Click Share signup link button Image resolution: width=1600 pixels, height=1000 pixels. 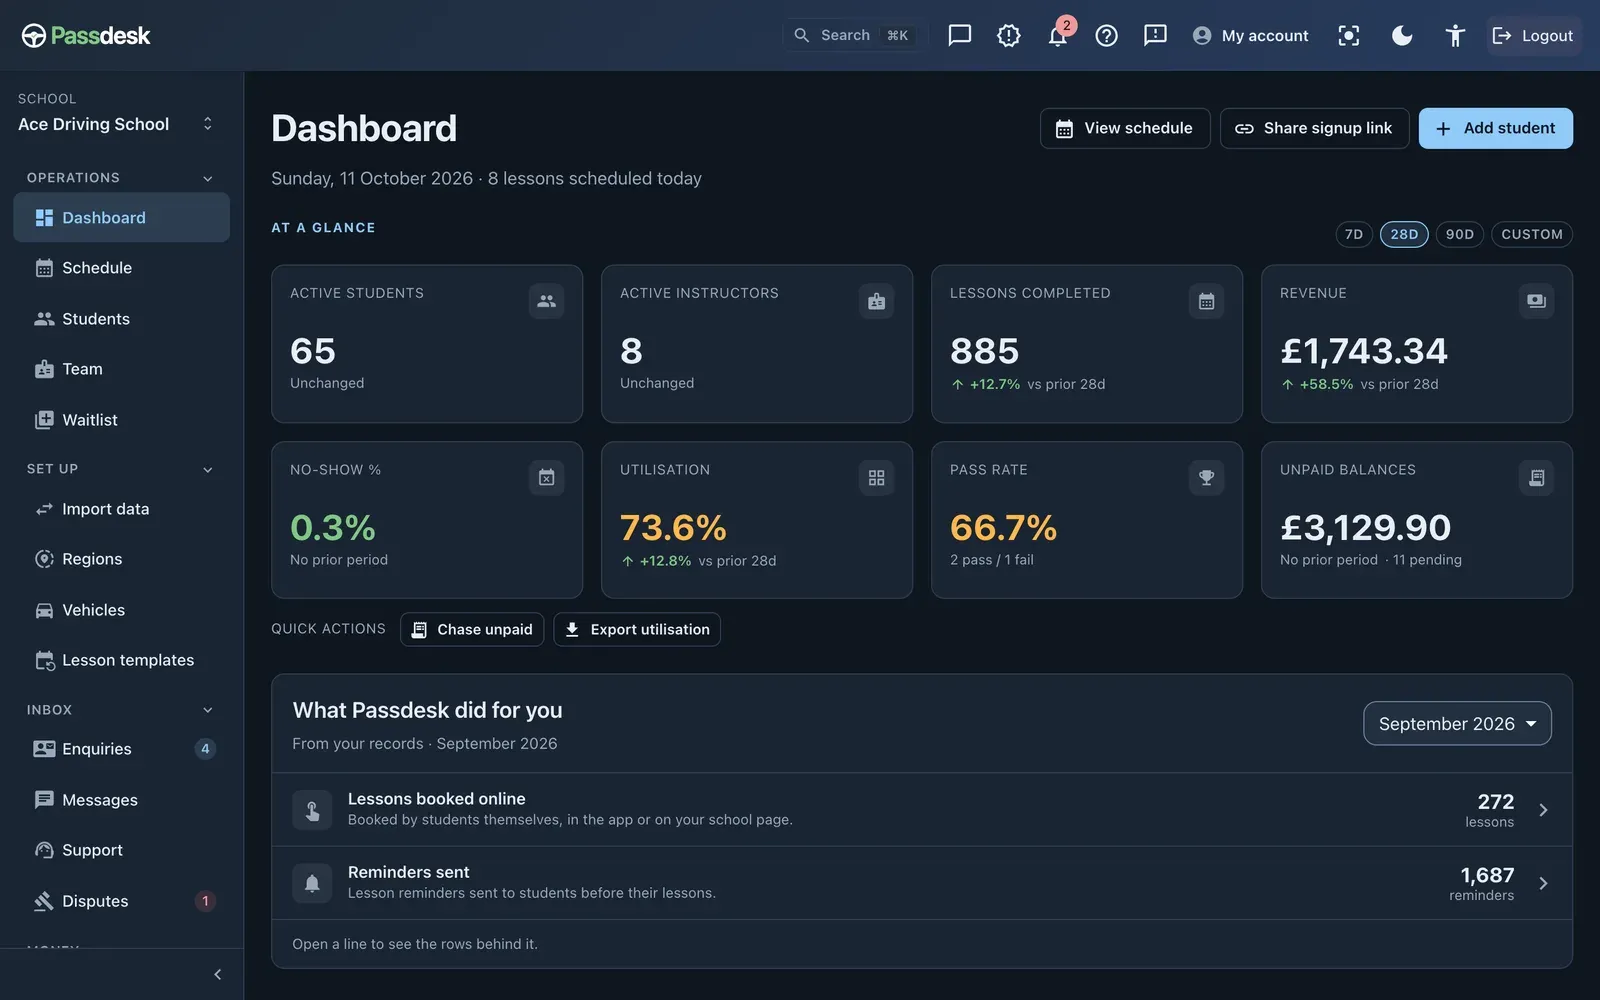pos(1315,128)
